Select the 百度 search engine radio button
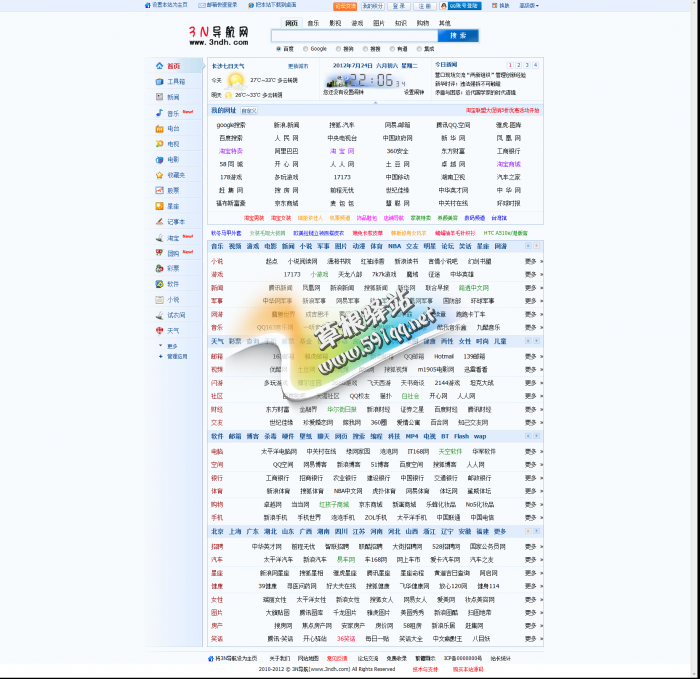 [x=279, y=49]
